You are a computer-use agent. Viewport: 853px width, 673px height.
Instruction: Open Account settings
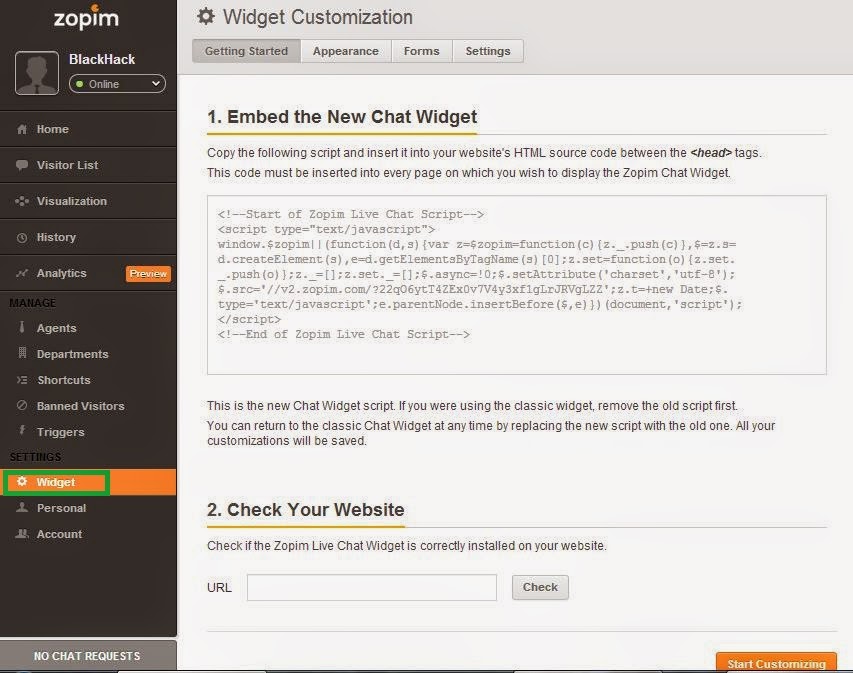88,534
